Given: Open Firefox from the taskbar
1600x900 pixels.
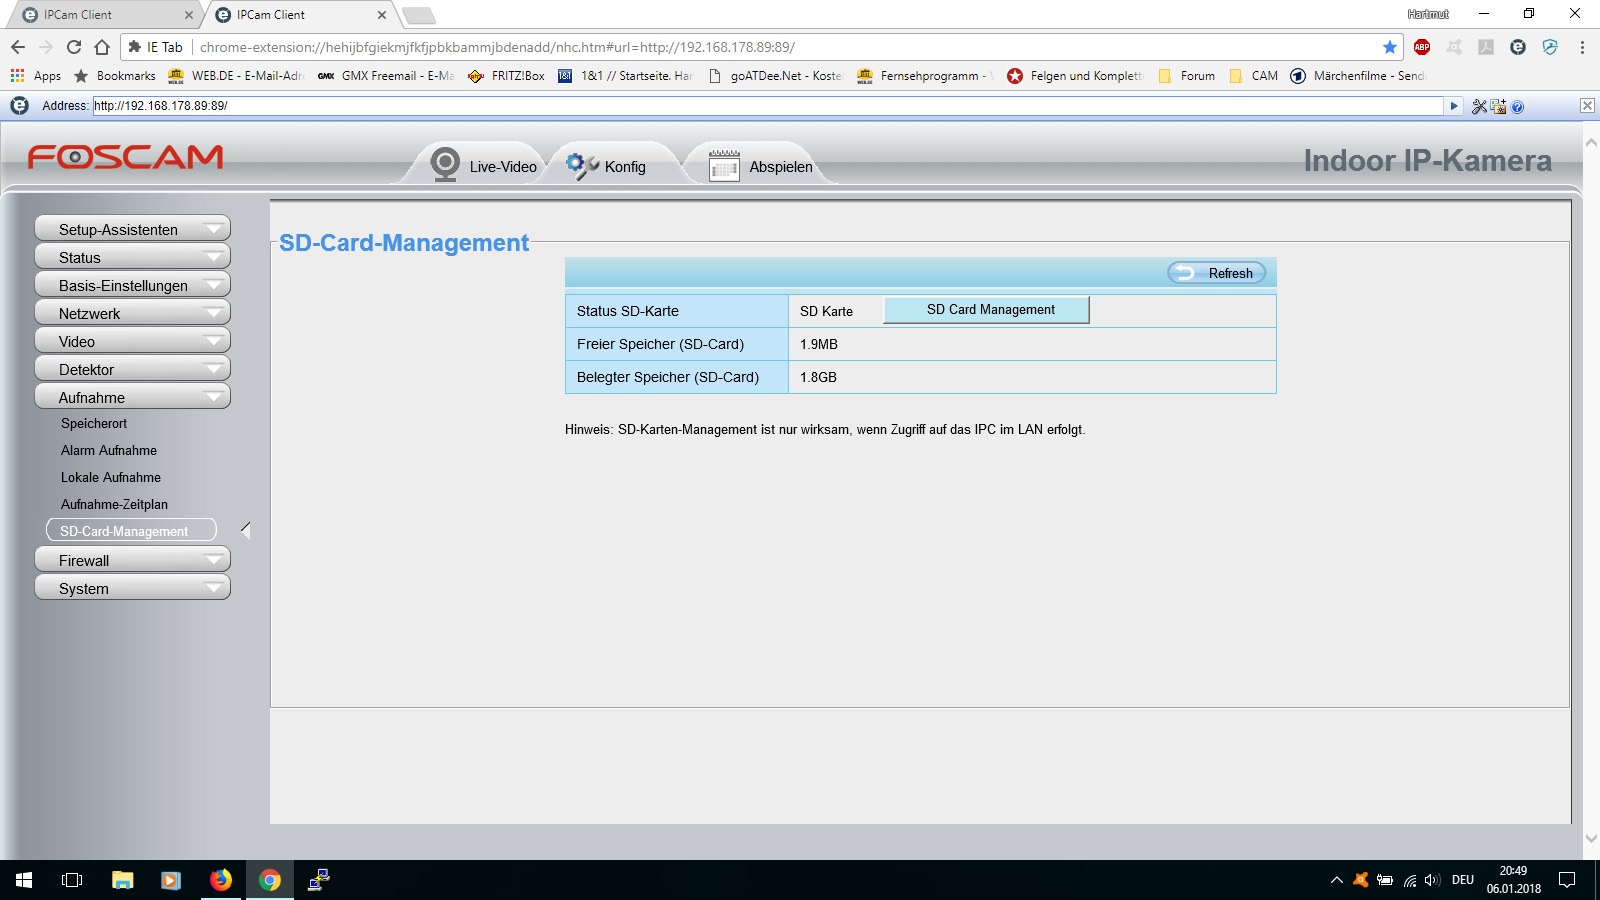Looking at the screenshot, I should pos(221,880).
